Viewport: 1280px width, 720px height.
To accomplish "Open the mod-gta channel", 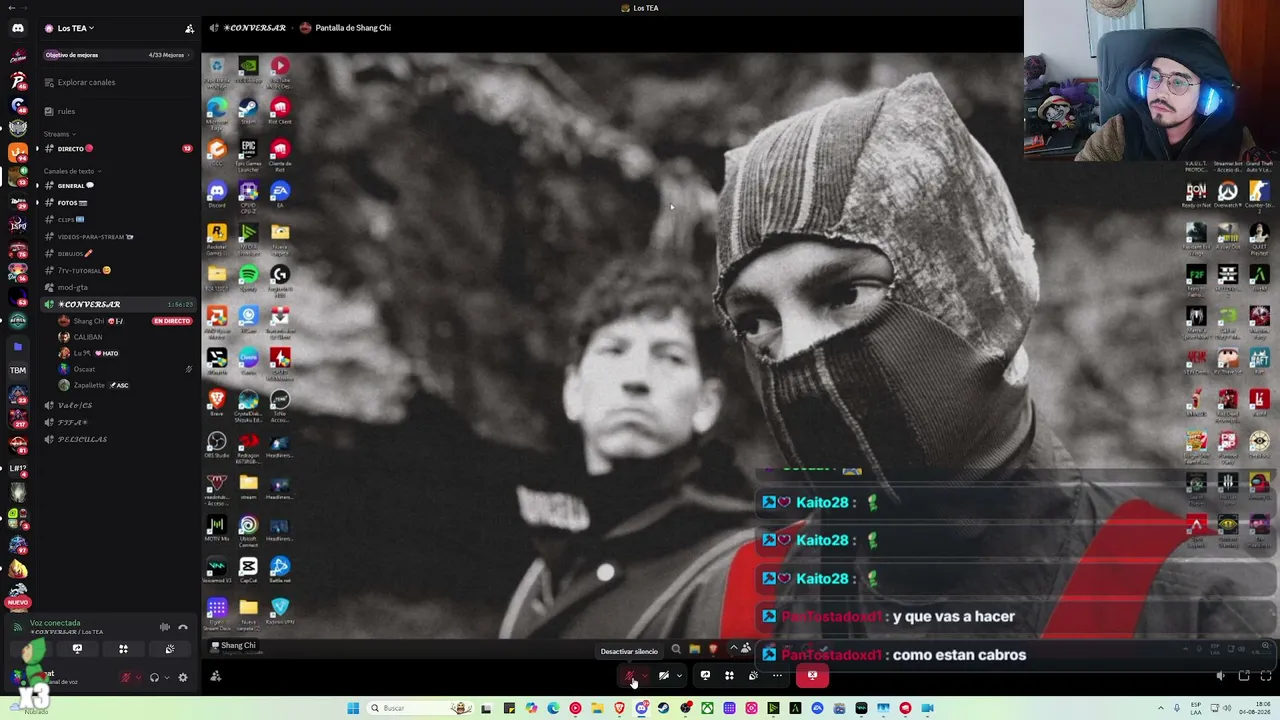I will coord(117,288).
